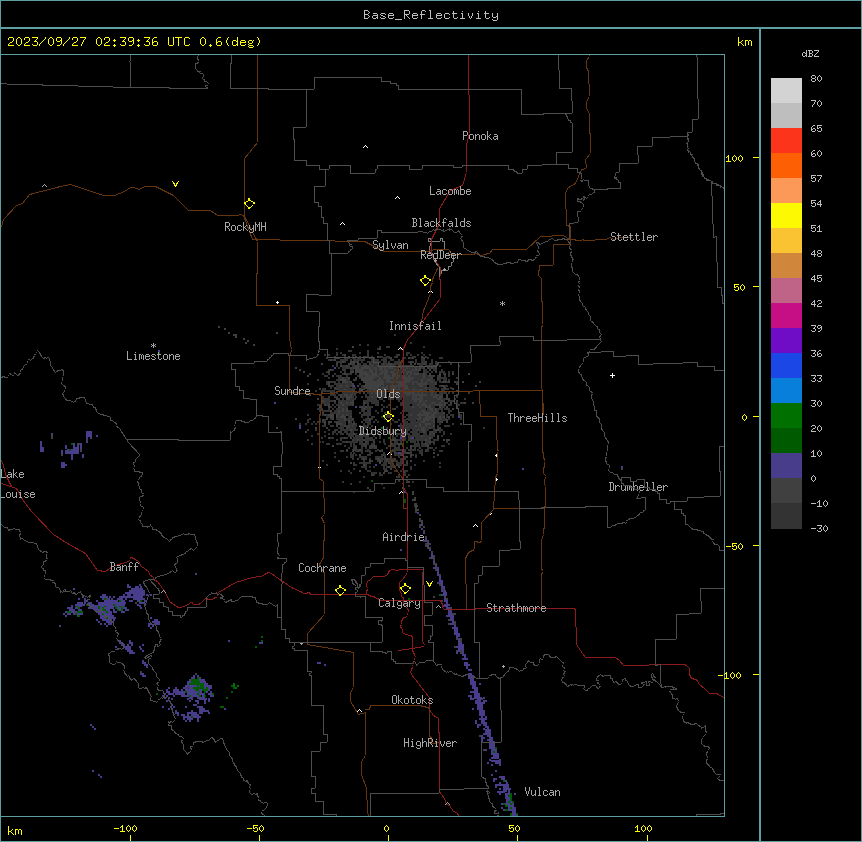Click the yellow diamond marker below Cochrane
This screenshot has width=862, height=842.
pos(340,590)
